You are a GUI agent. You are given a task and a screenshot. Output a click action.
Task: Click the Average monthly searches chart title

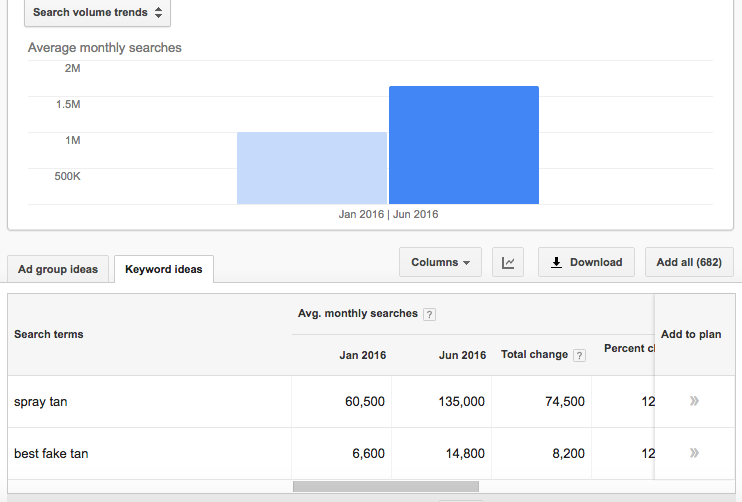coord(105,48)
